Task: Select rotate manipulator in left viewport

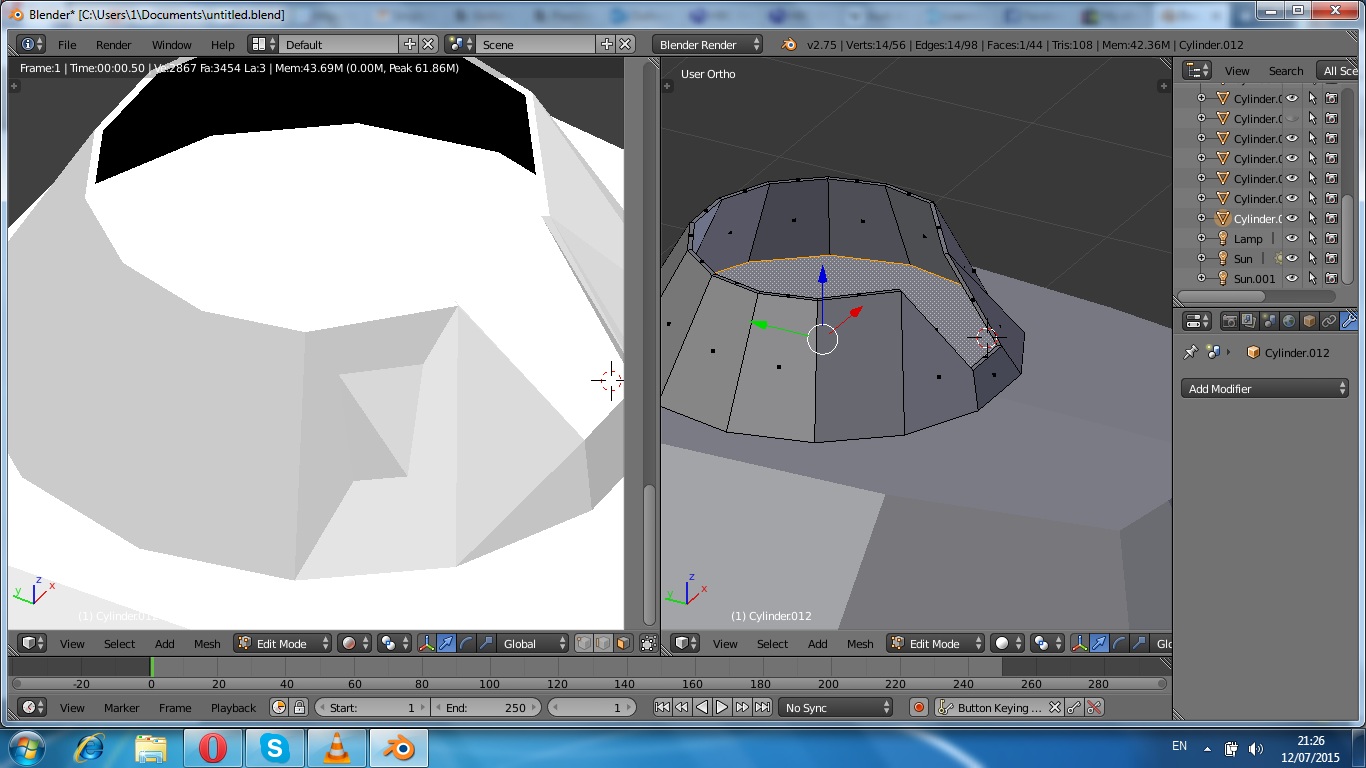Action: [x=466, y=643]
